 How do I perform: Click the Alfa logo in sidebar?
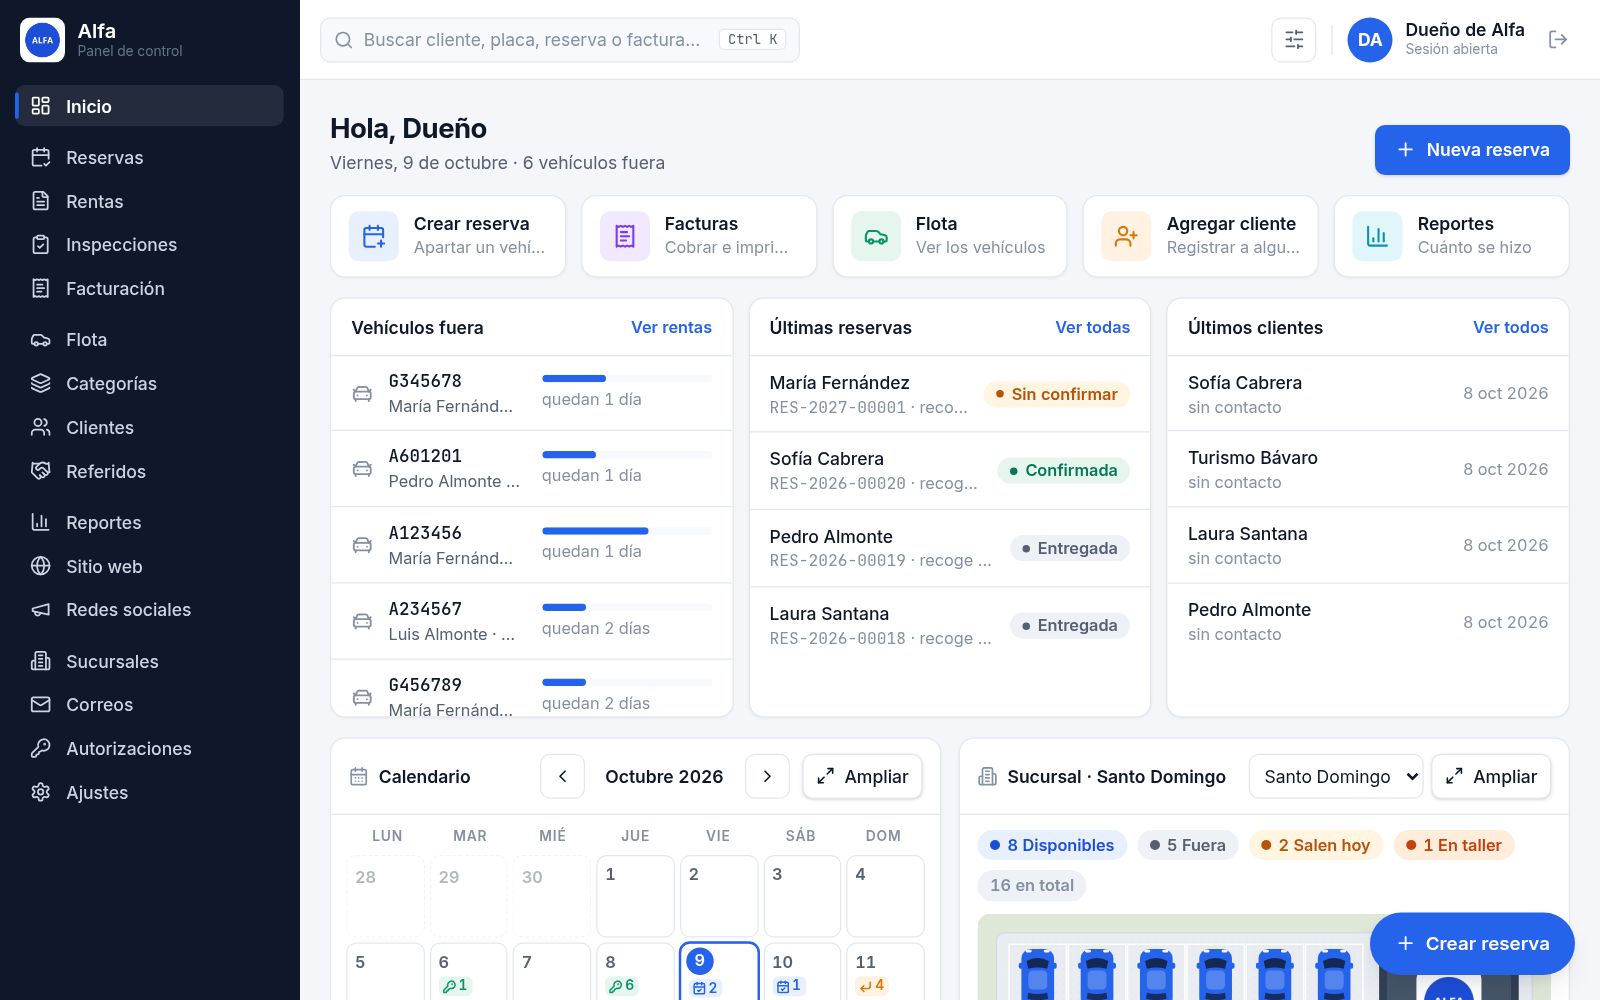pos(42,40)
